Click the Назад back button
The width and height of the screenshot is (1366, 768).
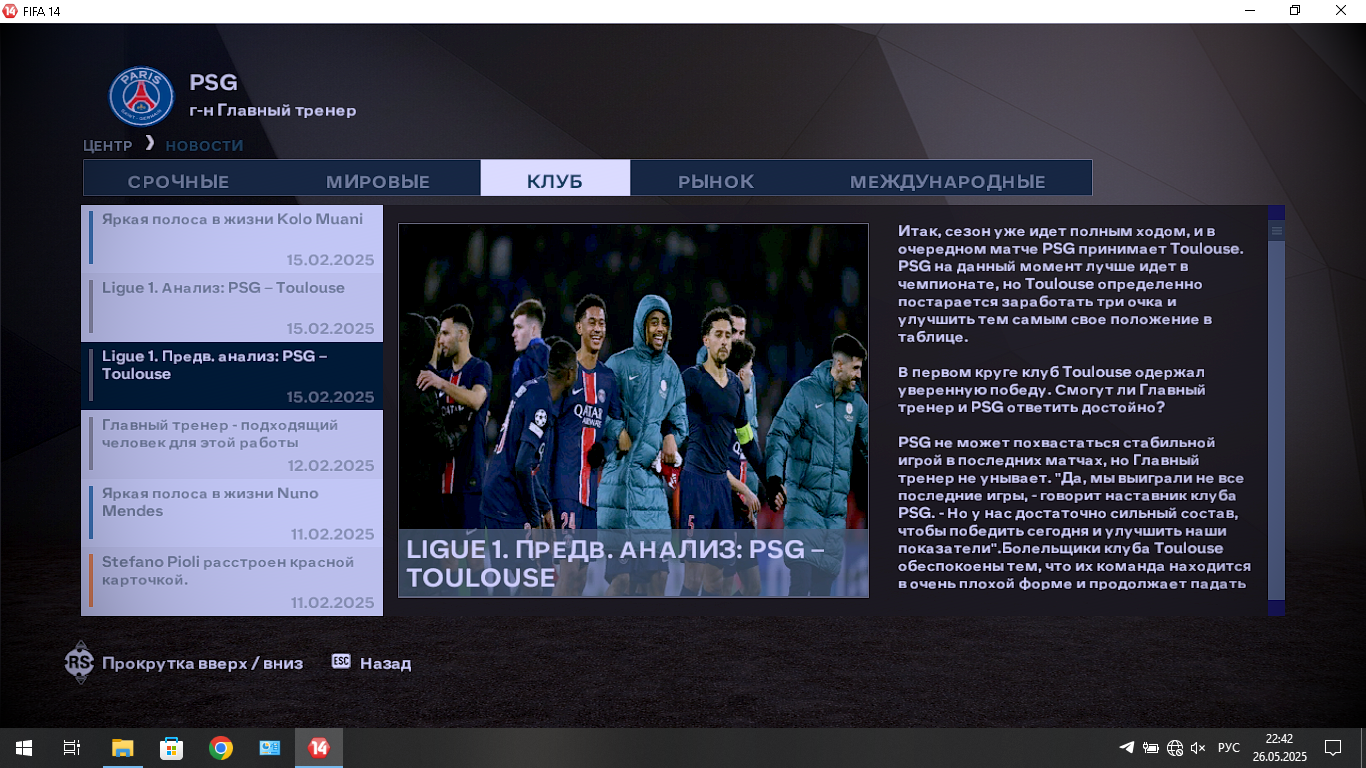point(385,663)
